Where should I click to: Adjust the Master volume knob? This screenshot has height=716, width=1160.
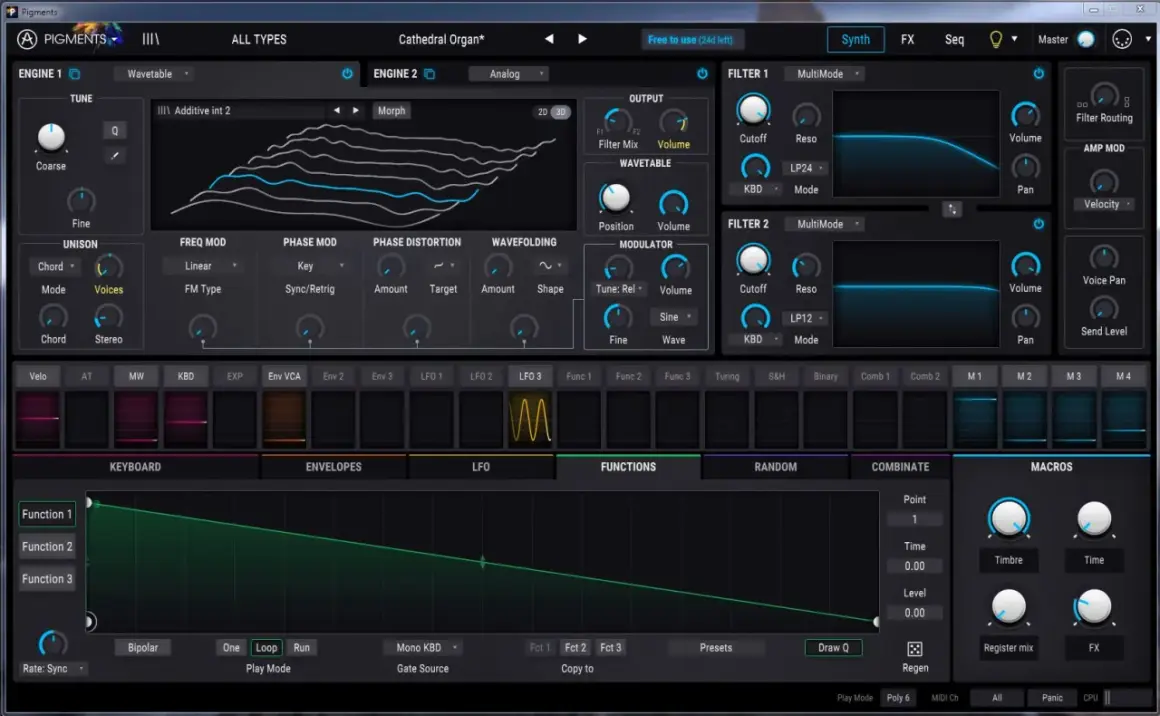[x=1086, y=39]
